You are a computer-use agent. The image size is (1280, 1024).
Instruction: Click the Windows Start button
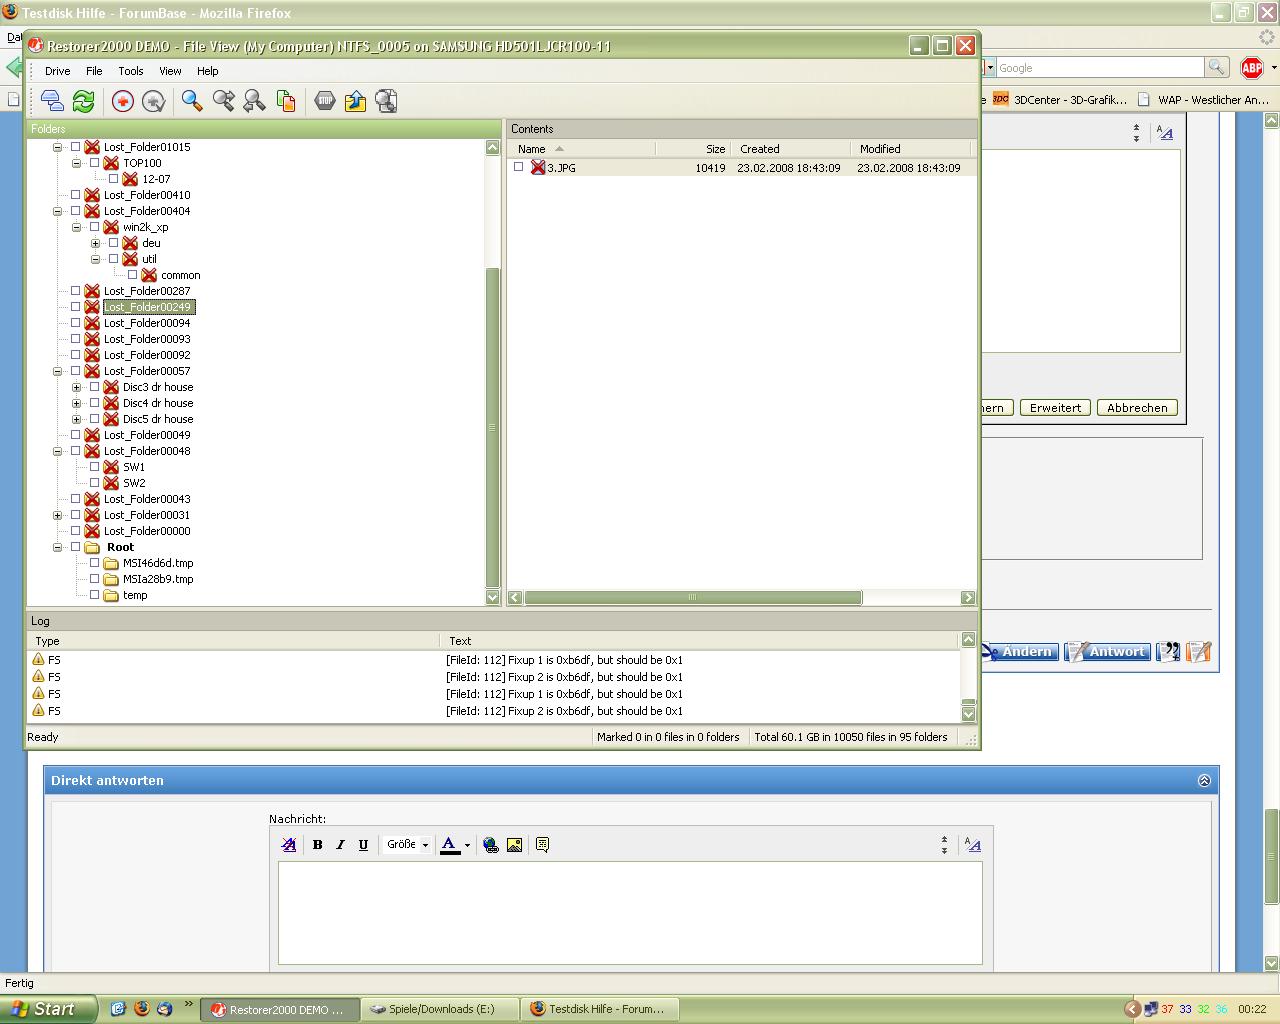48,1009
